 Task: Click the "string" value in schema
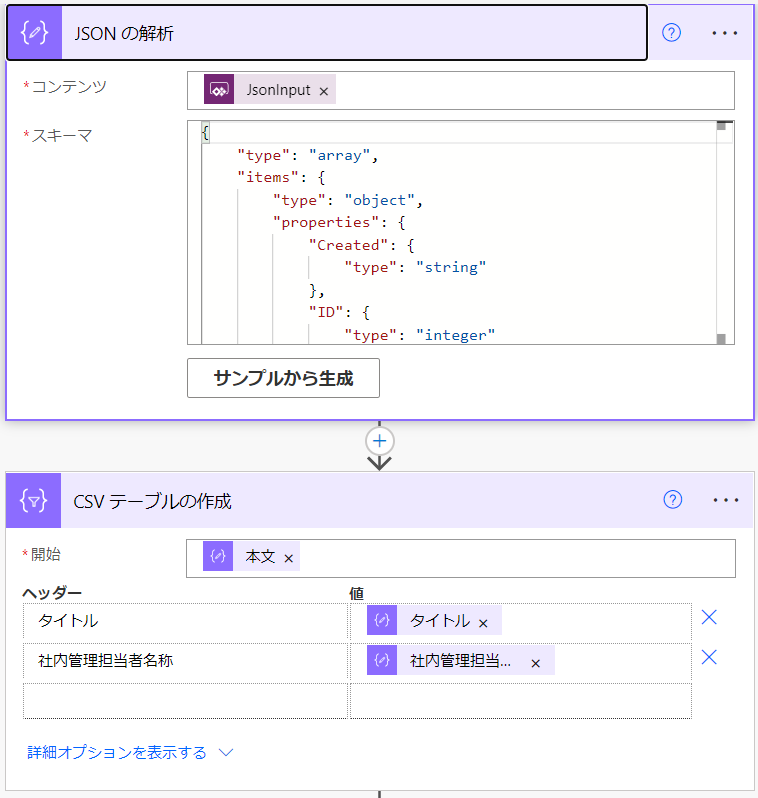tap(451, 267)
